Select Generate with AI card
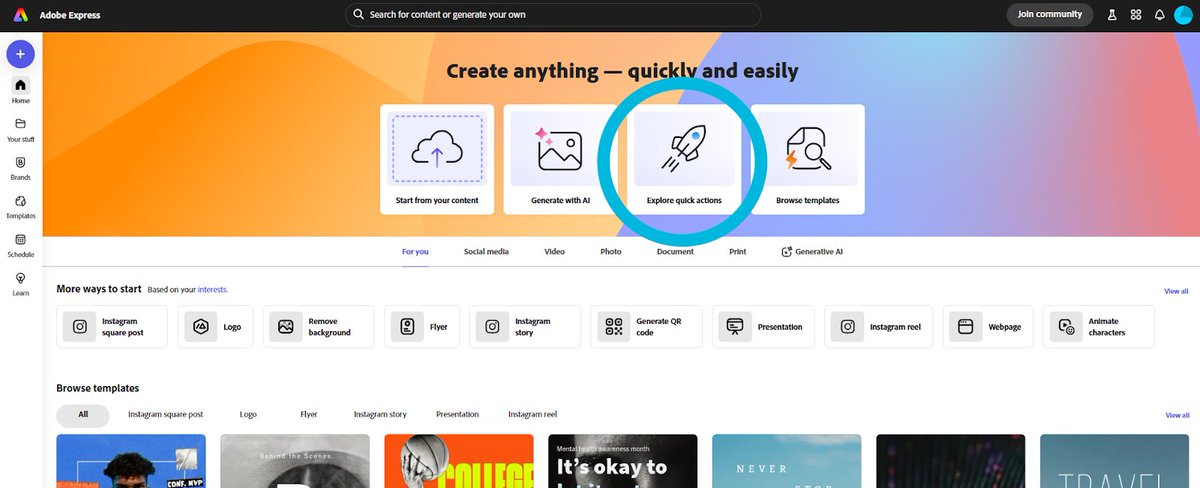The width and height of the screenshot is (1200, 488). (560, 160)
